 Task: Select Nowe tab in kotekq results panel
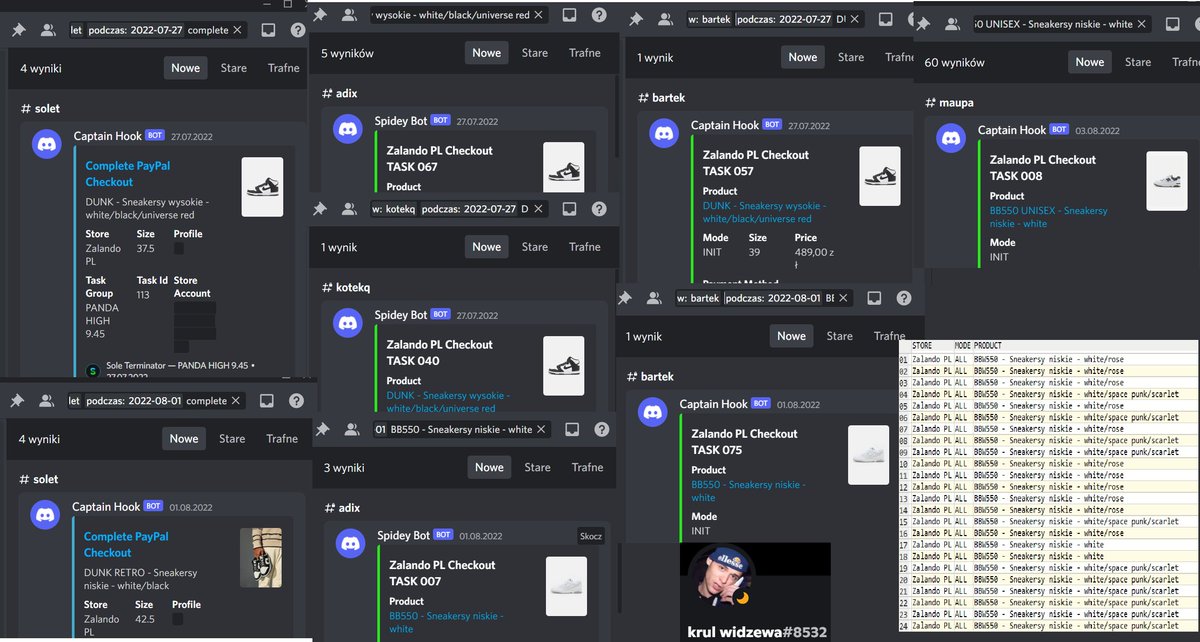tap(487, 247)
